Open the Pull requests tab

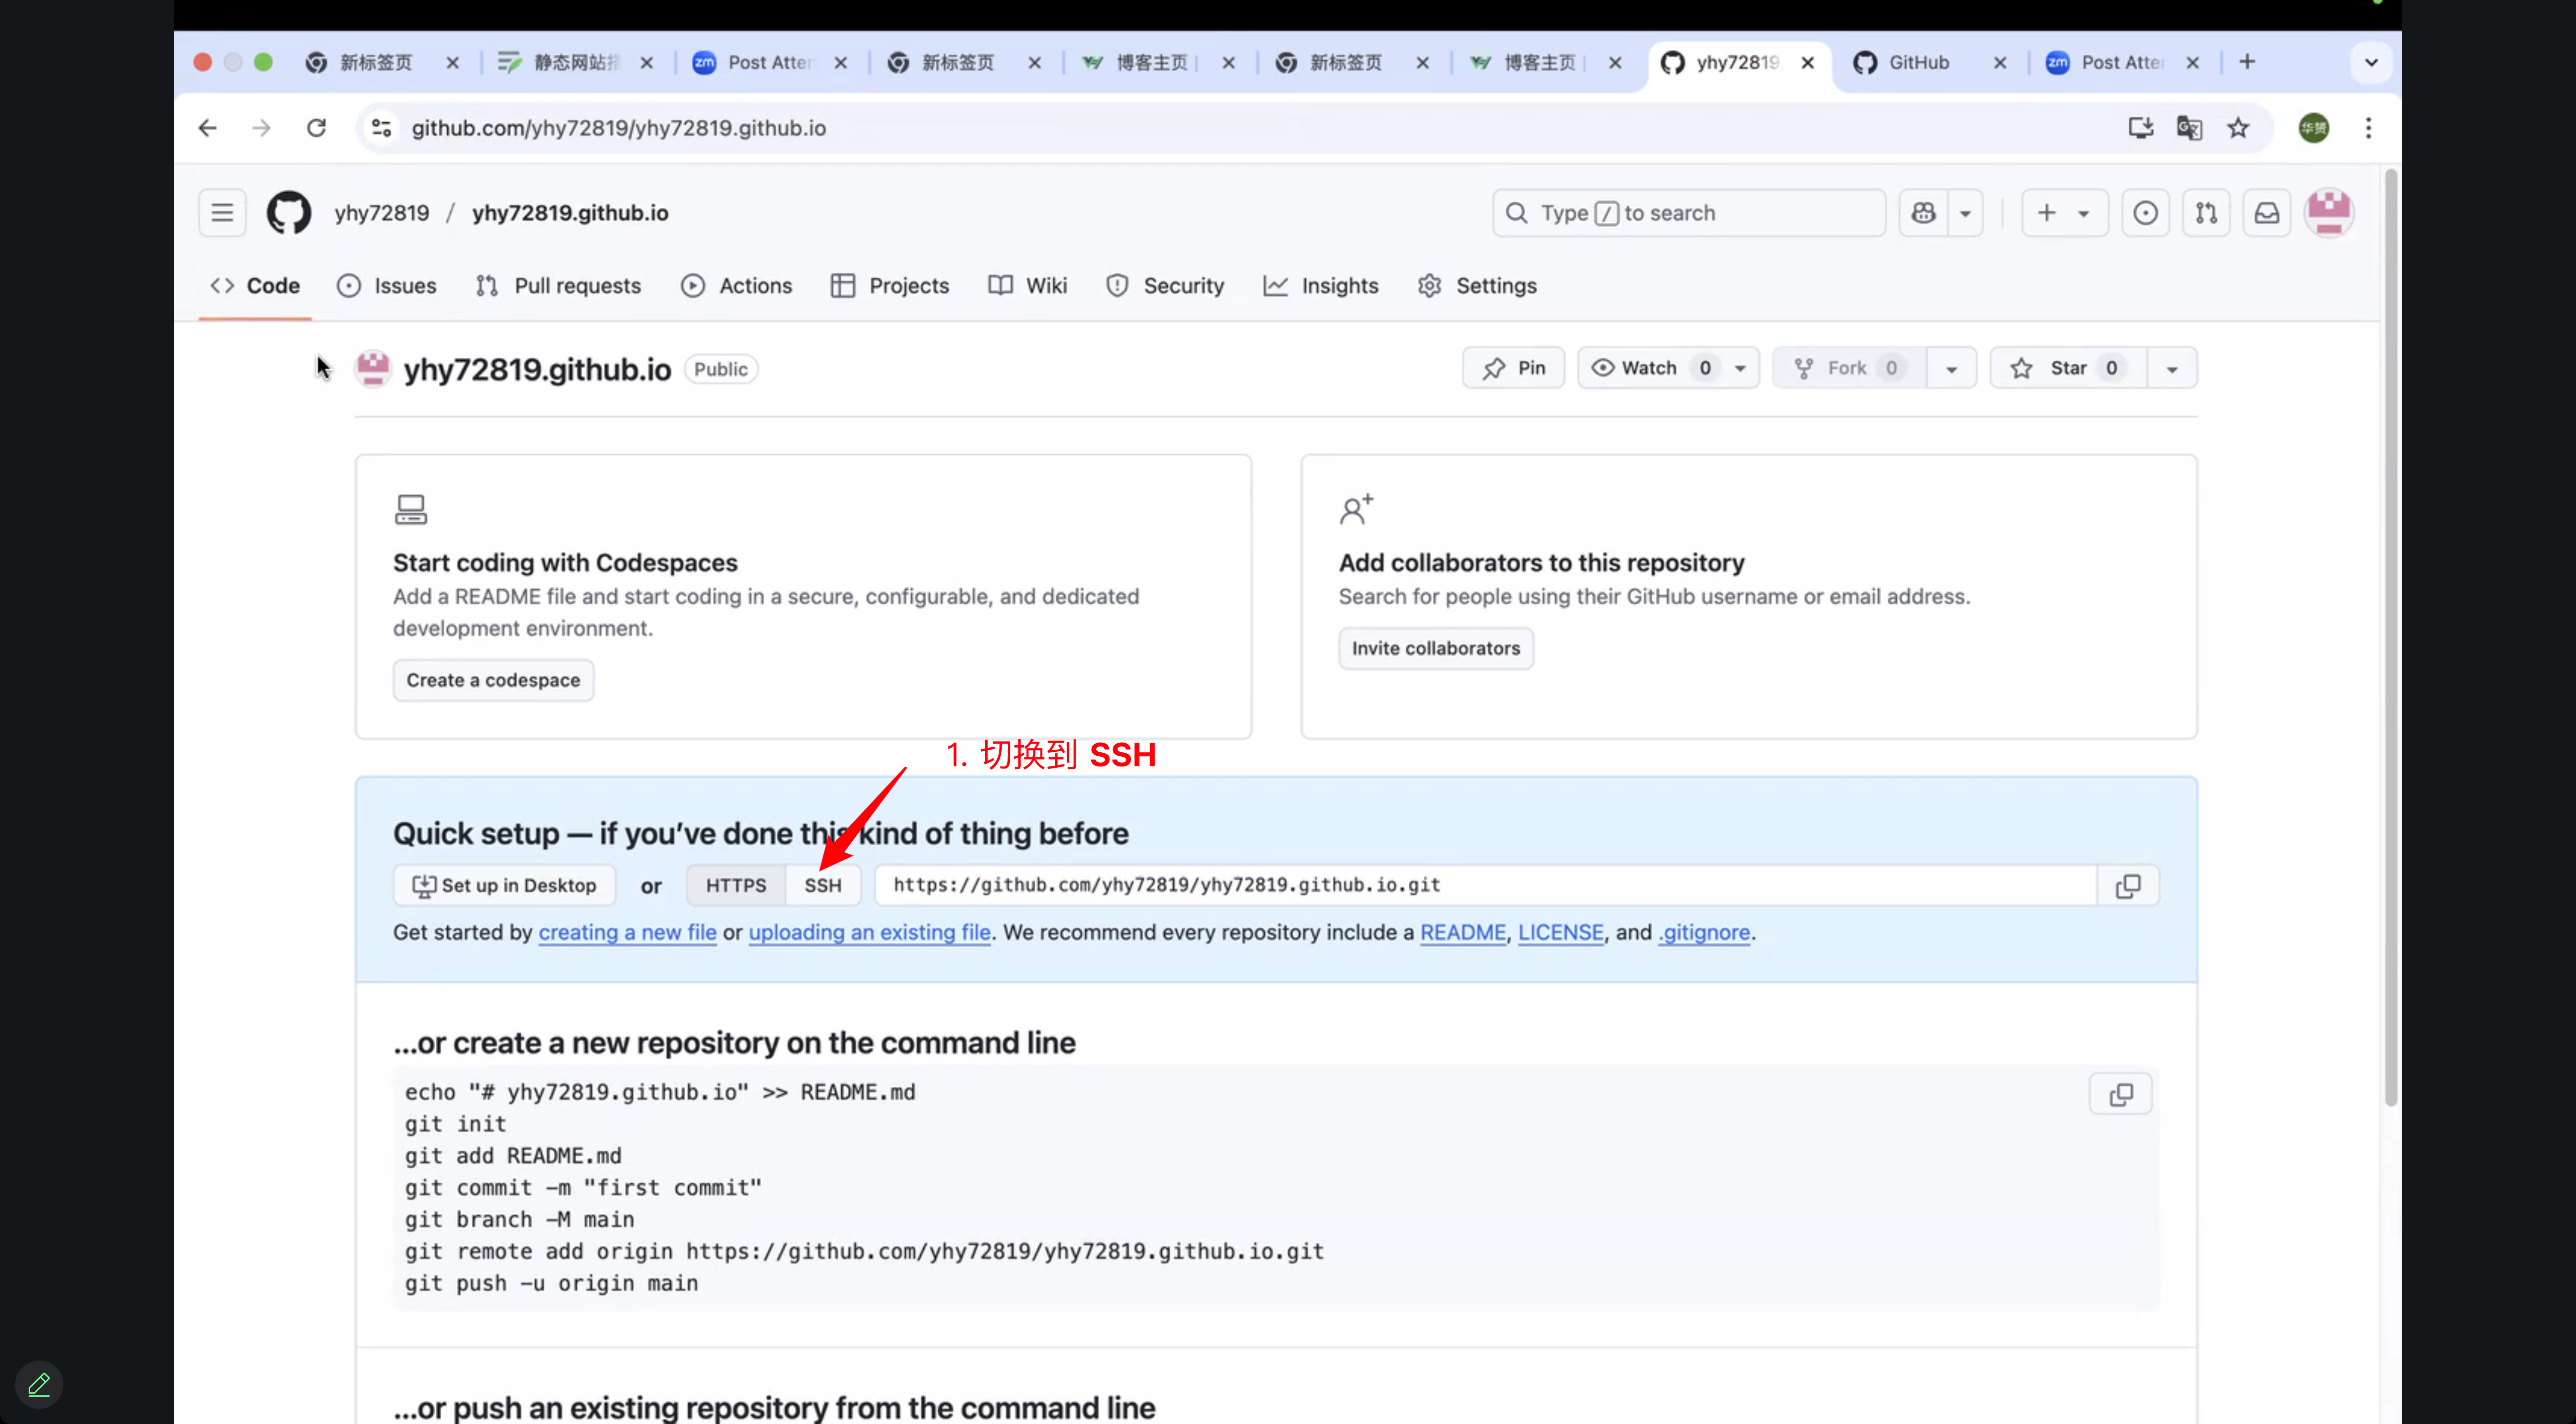click(x=559, y=286)
